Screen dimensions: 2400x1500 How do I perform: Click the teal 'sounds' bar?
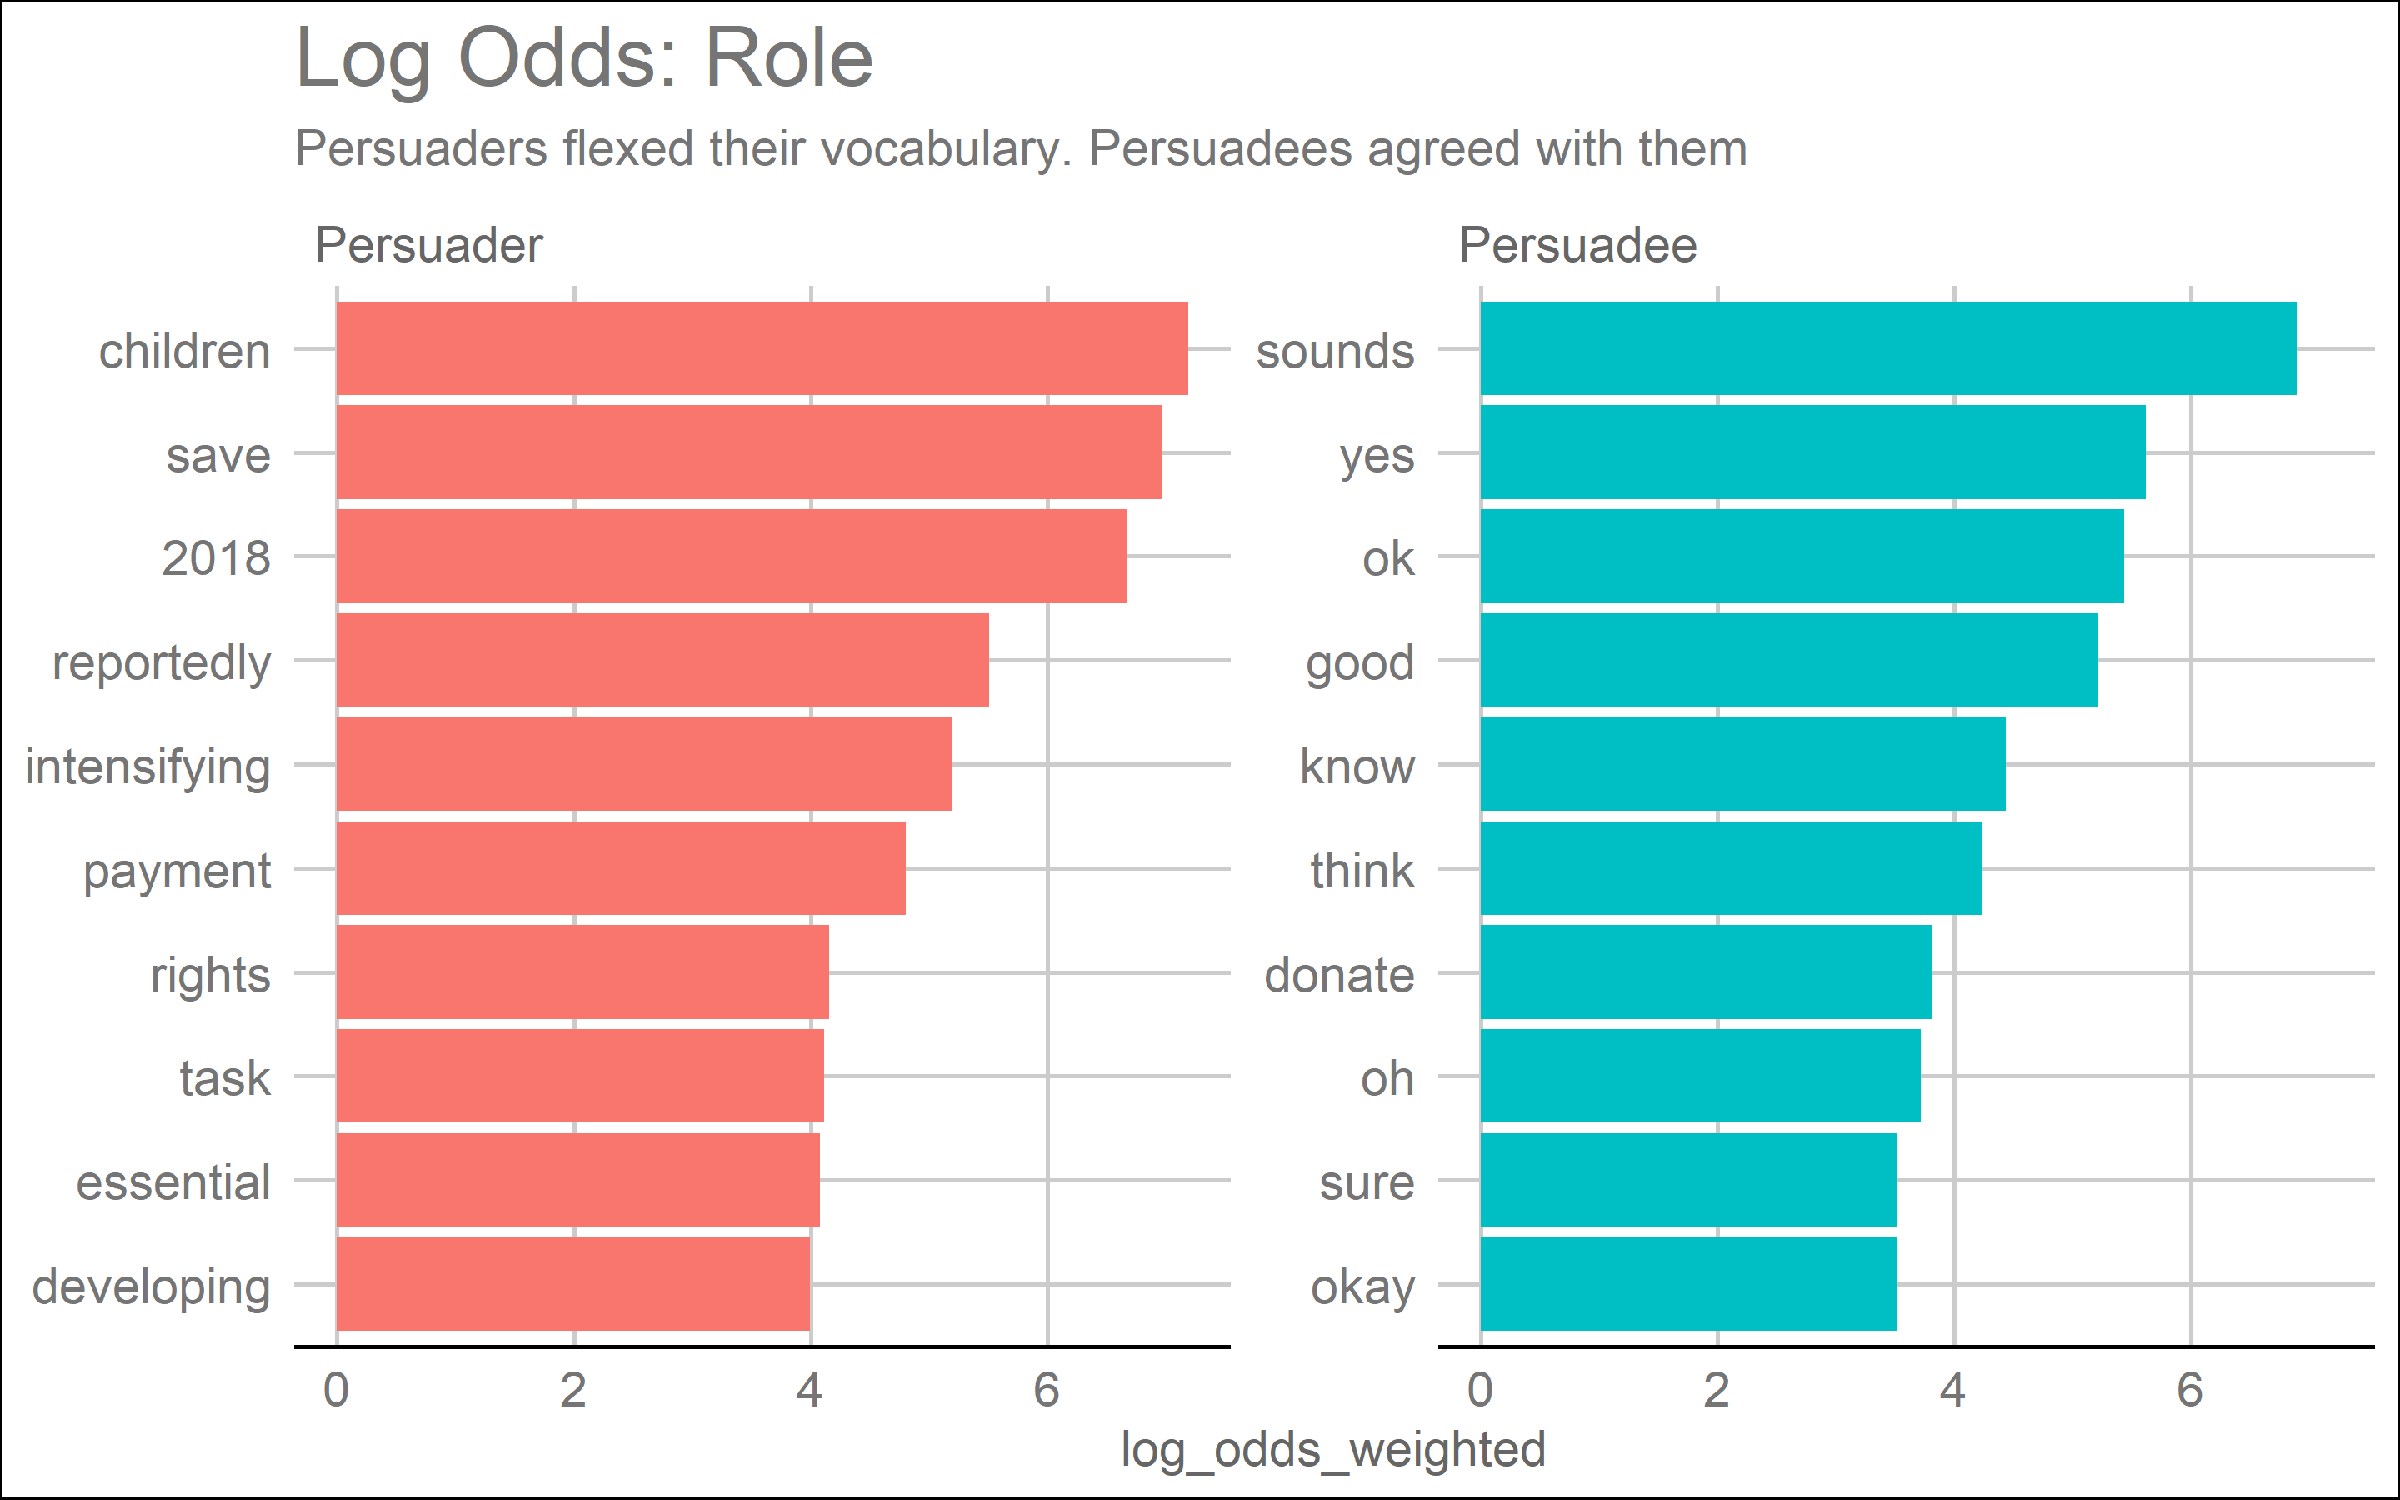pos(1888,349)
